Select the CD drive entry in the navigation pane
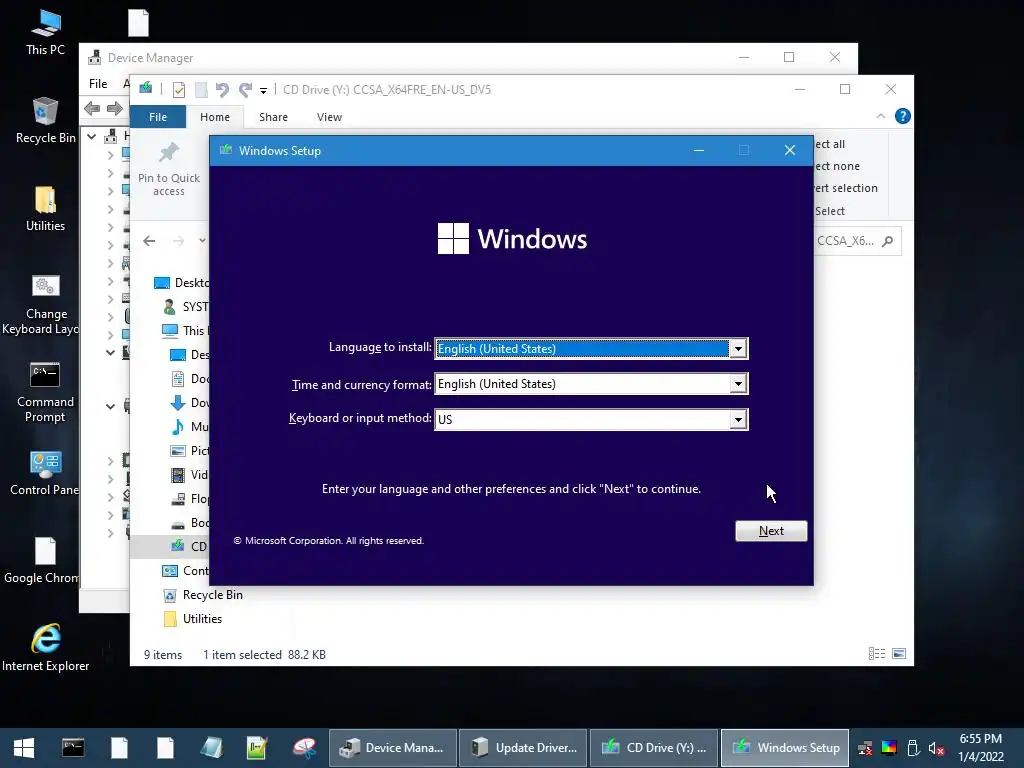This screenshot has width=1024, height=768. [x=189, y=546]
